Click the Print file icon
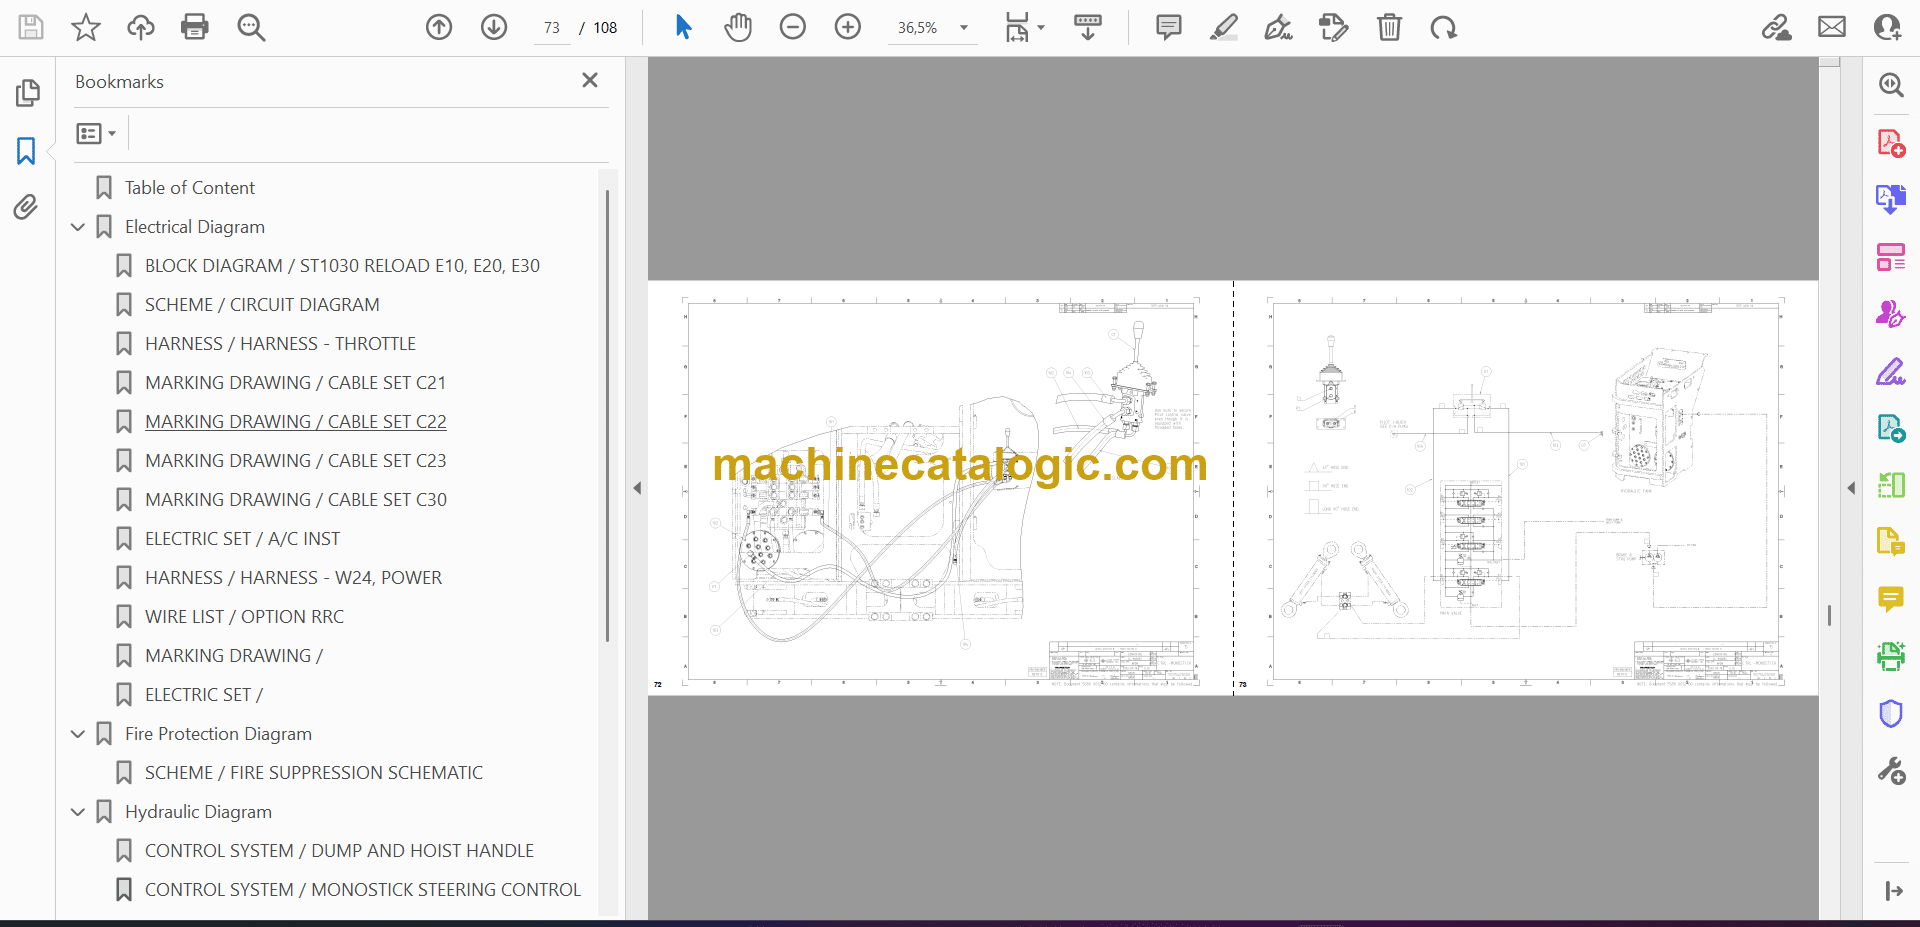Viewport: 1920px width, 927px height. pyautogui.click(x=195, y=27)
